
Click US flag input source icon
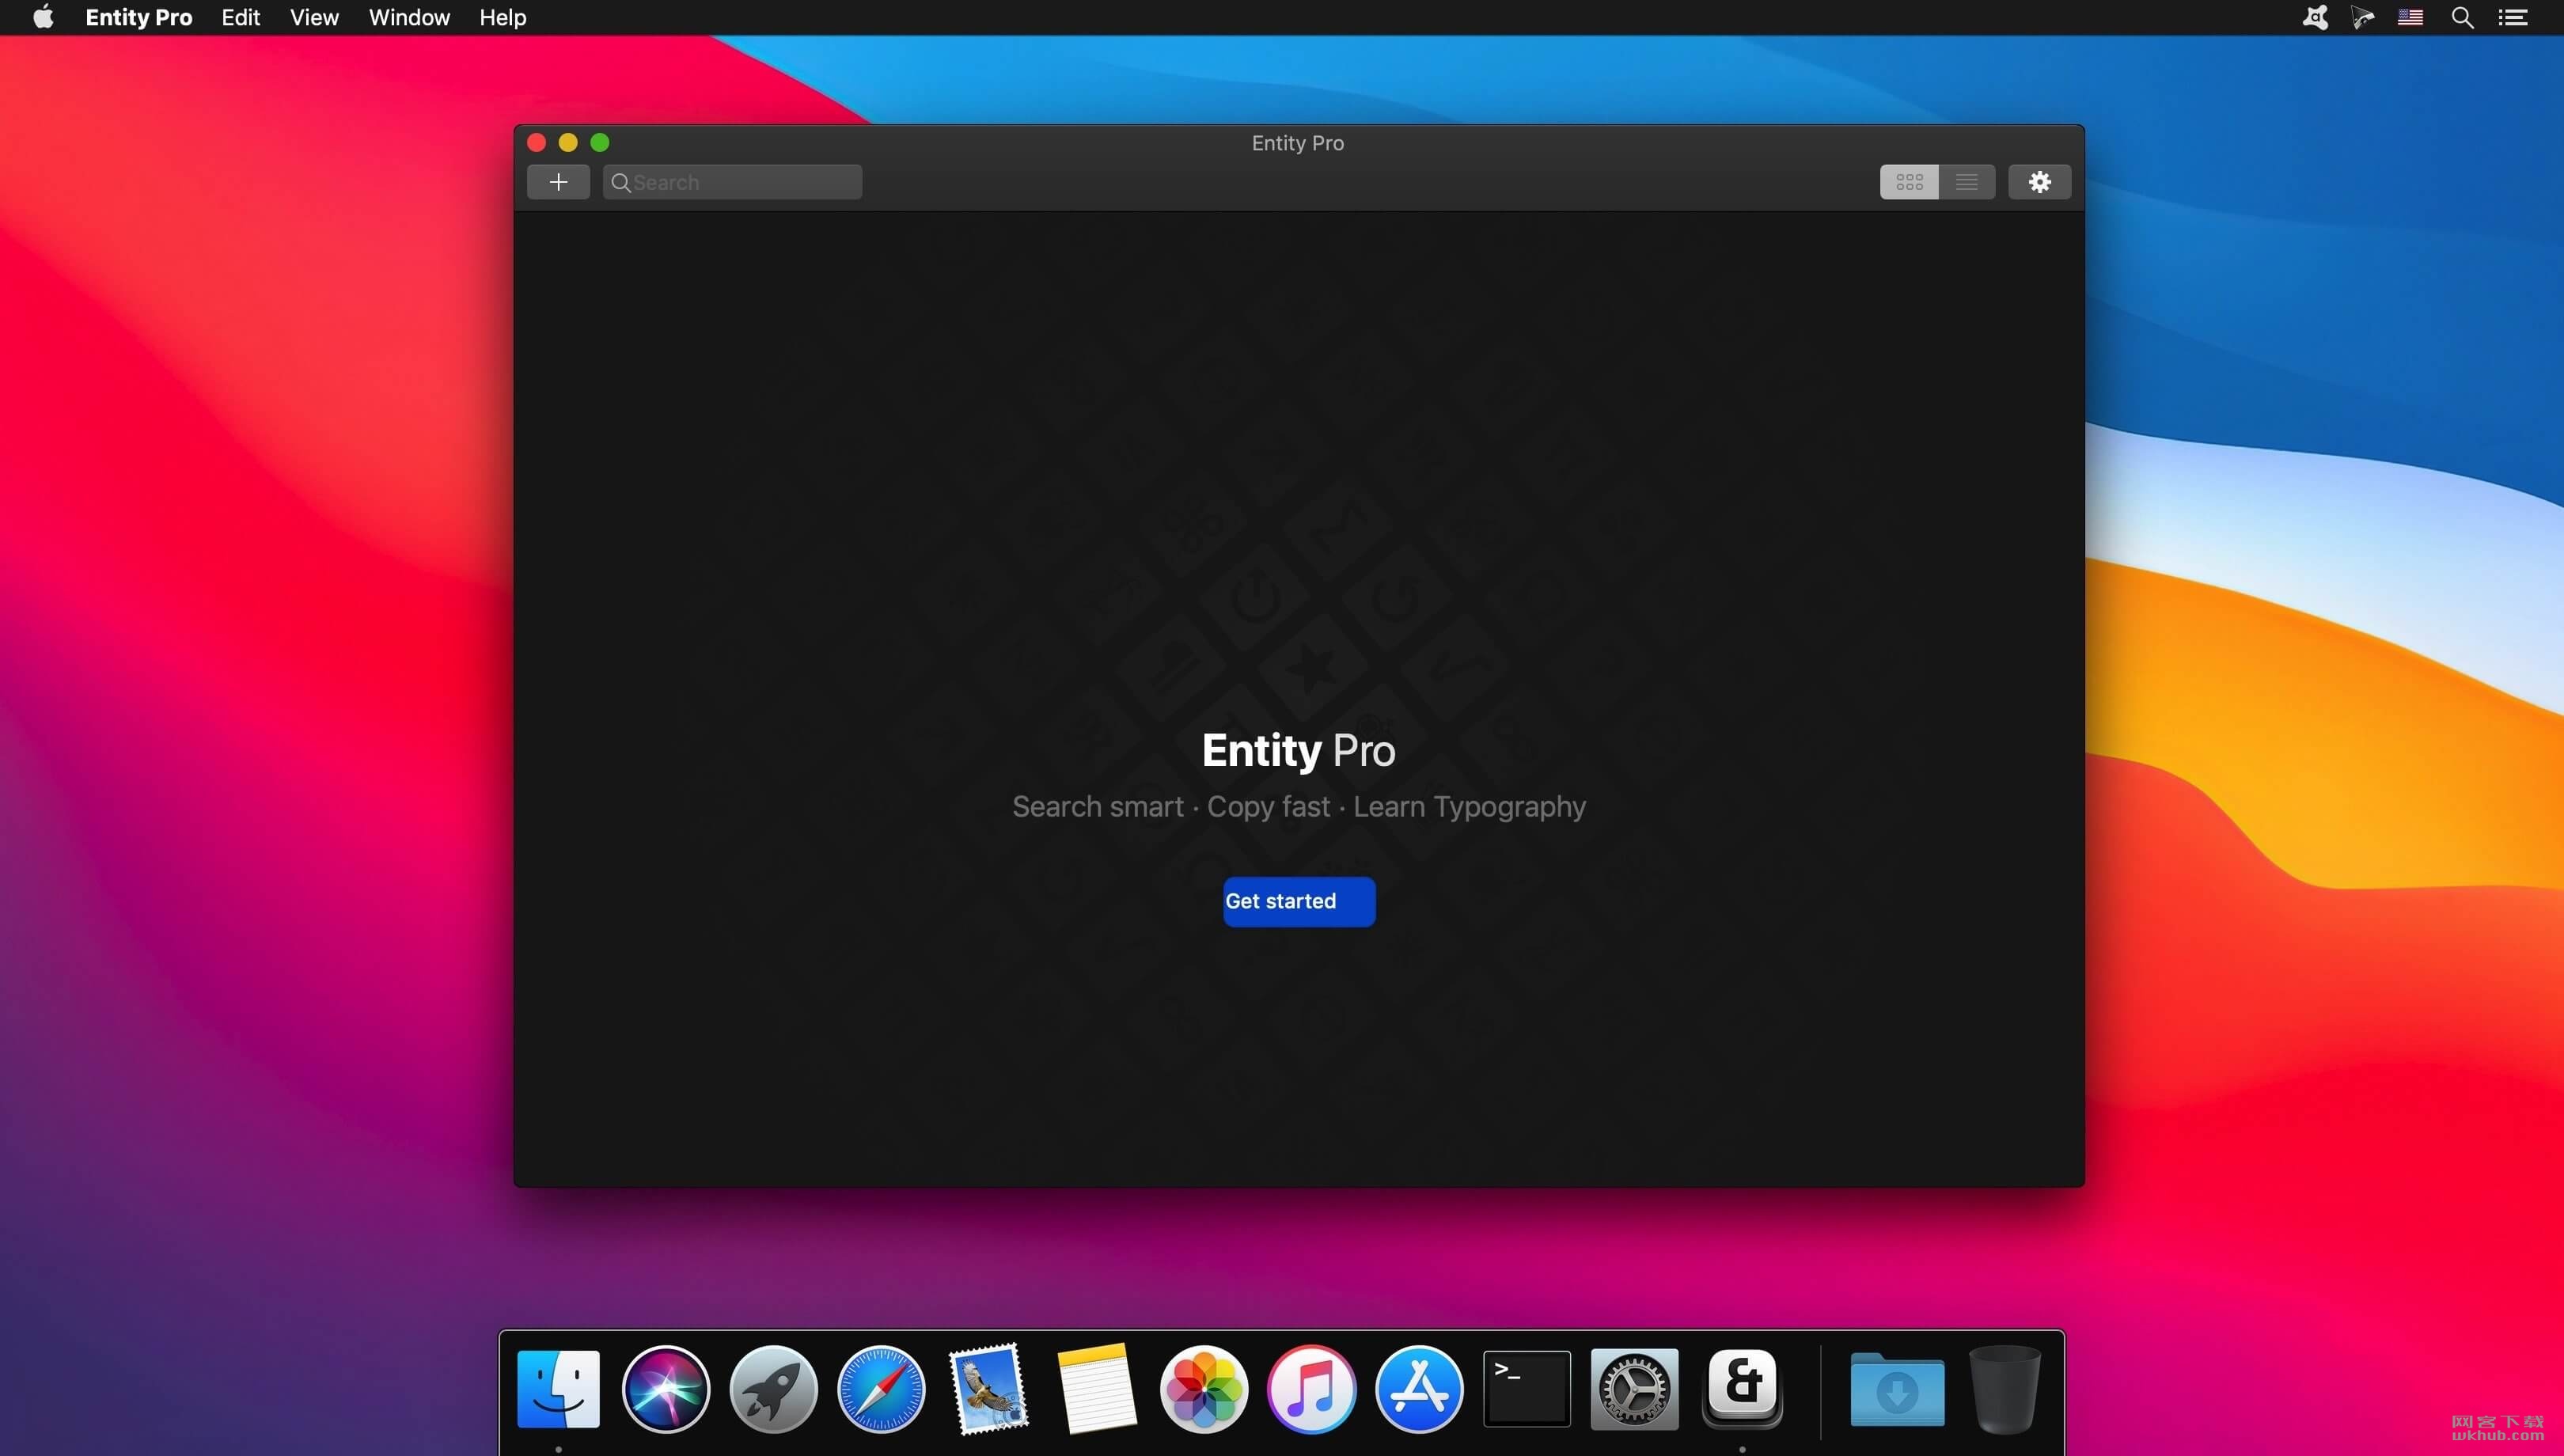point(2410,17)
